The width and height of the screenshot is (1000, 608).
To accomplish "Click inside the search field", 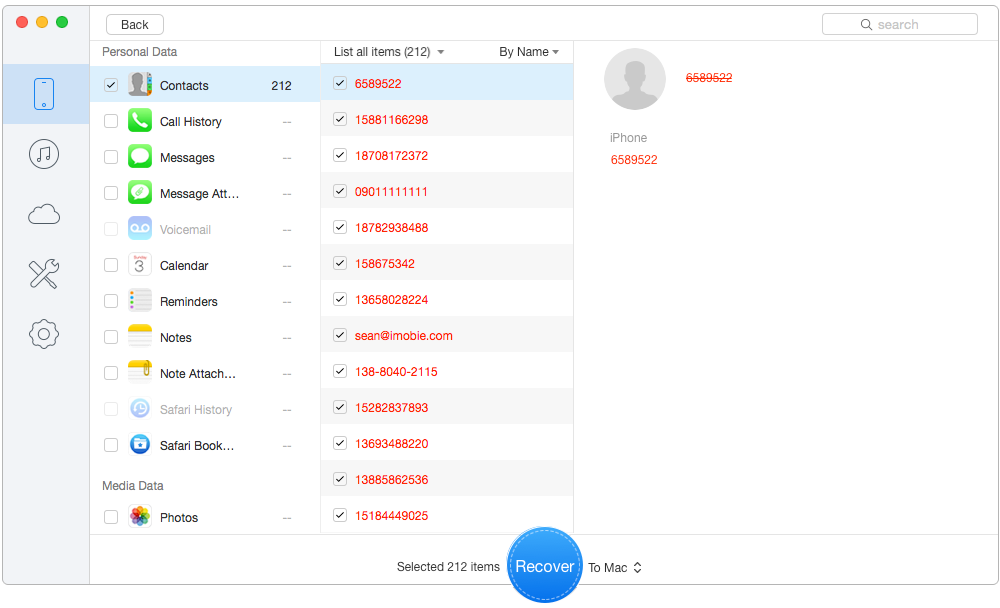I will tap(899, 24).
